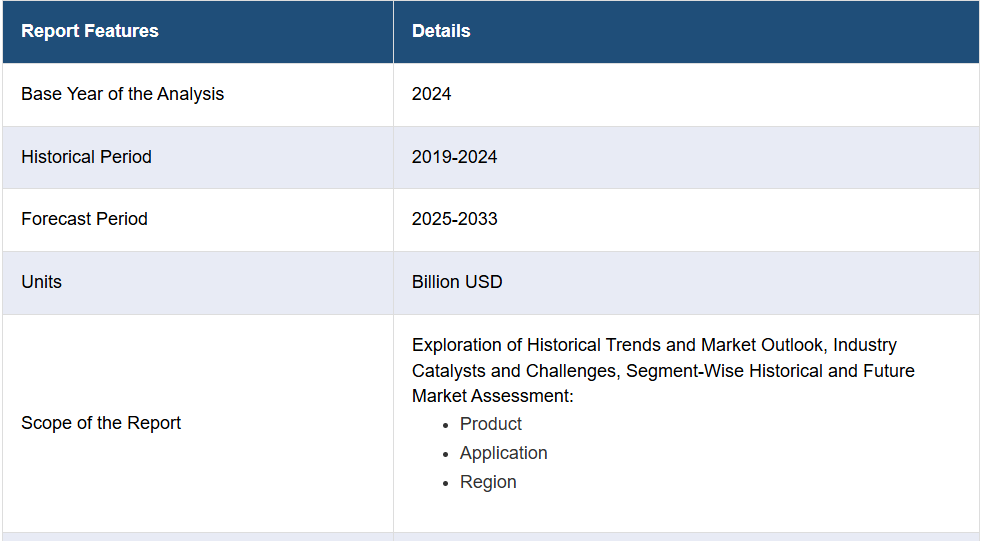Click the Region bullet item
986x541 pixels.
point(488,482)
